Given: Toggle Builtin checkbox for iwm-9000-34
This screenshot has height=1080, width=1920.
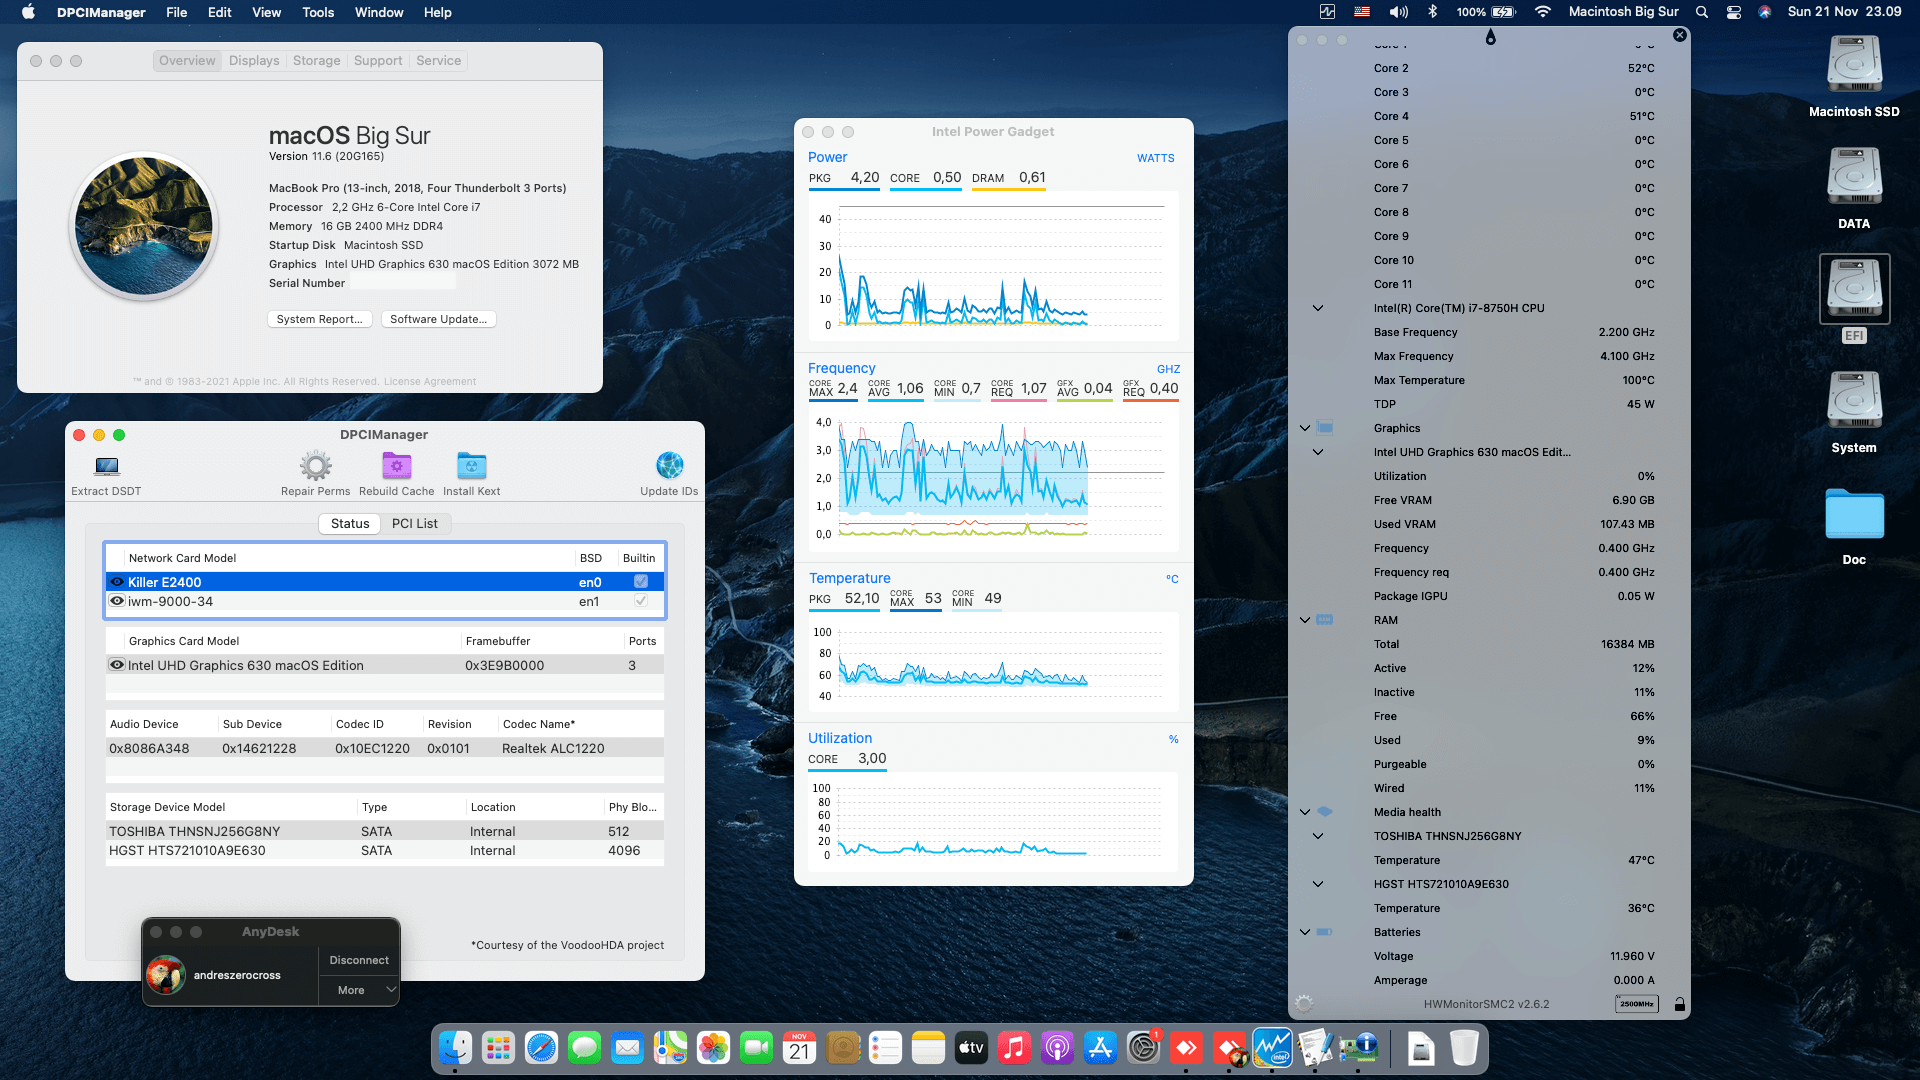Looking at the screenshot, I should point(641,601).
